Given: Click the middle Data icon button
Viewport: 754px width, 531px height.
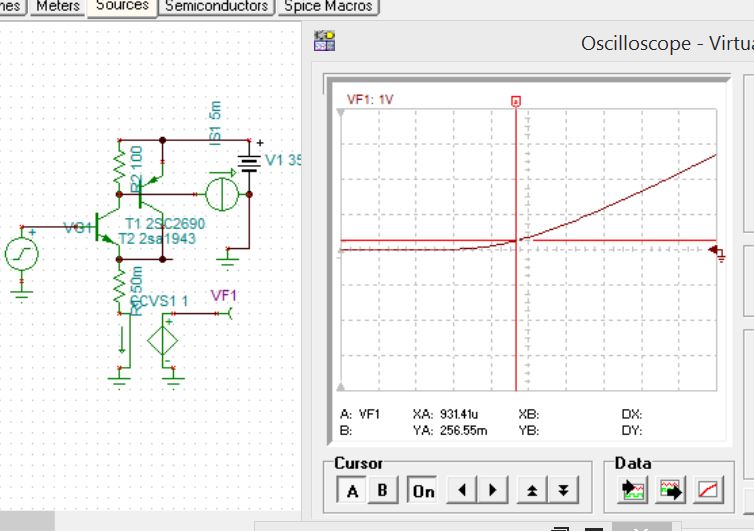Looking at the screenshot, I should pyautogui.click(x=671, y=490).
